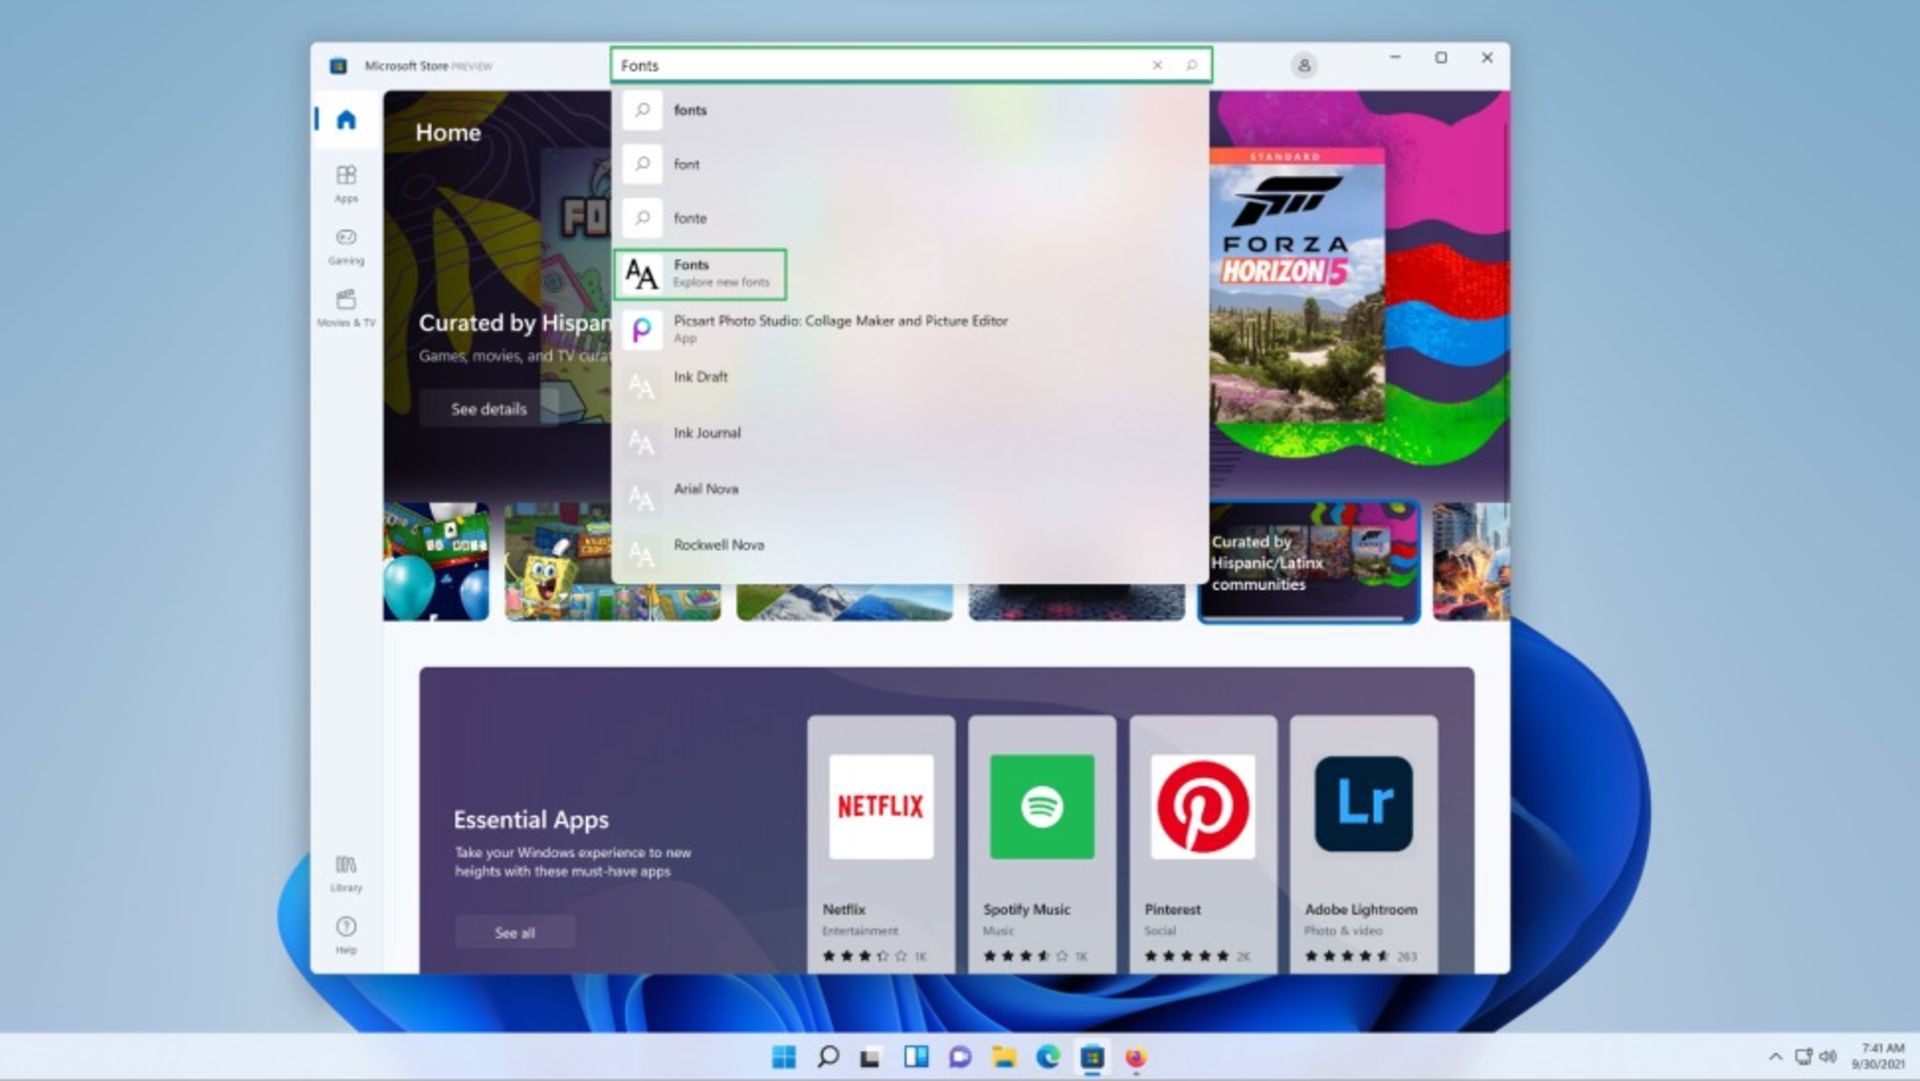
Task: Open the Spotify Music app card
Action: [x=1041, y=840]
